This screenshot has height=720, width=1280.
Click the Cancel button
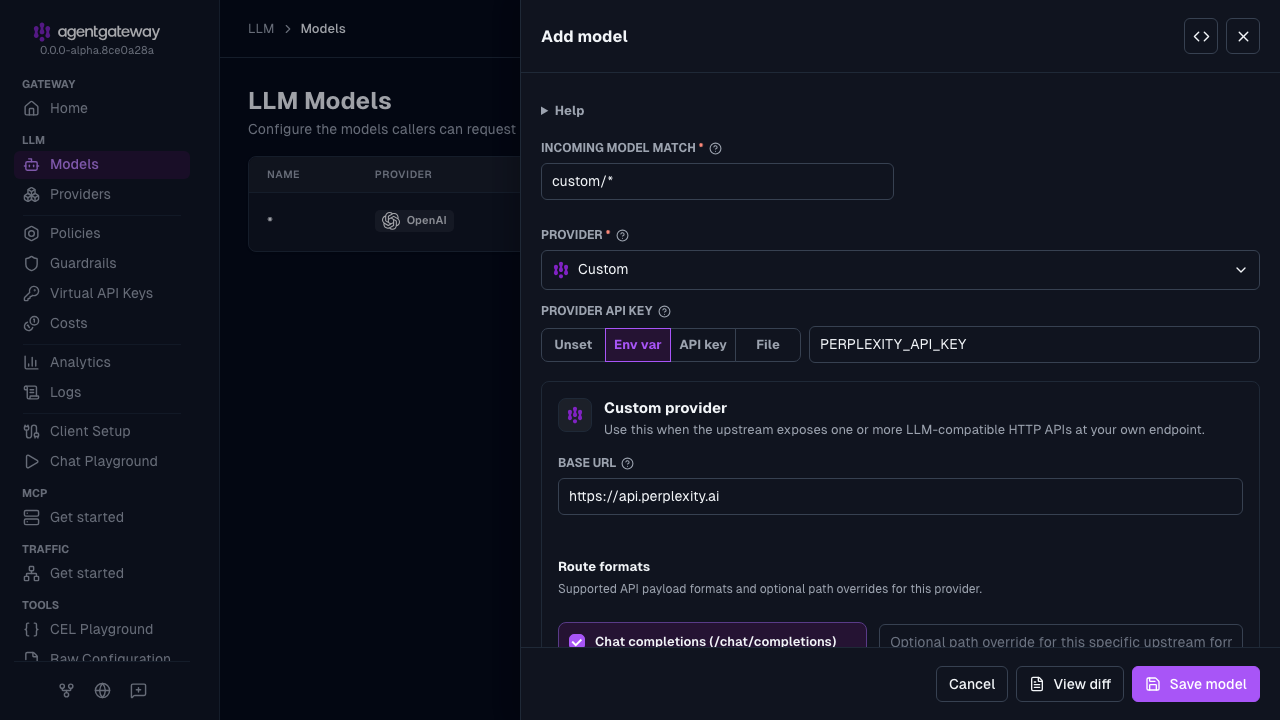(x=972, y=684)
